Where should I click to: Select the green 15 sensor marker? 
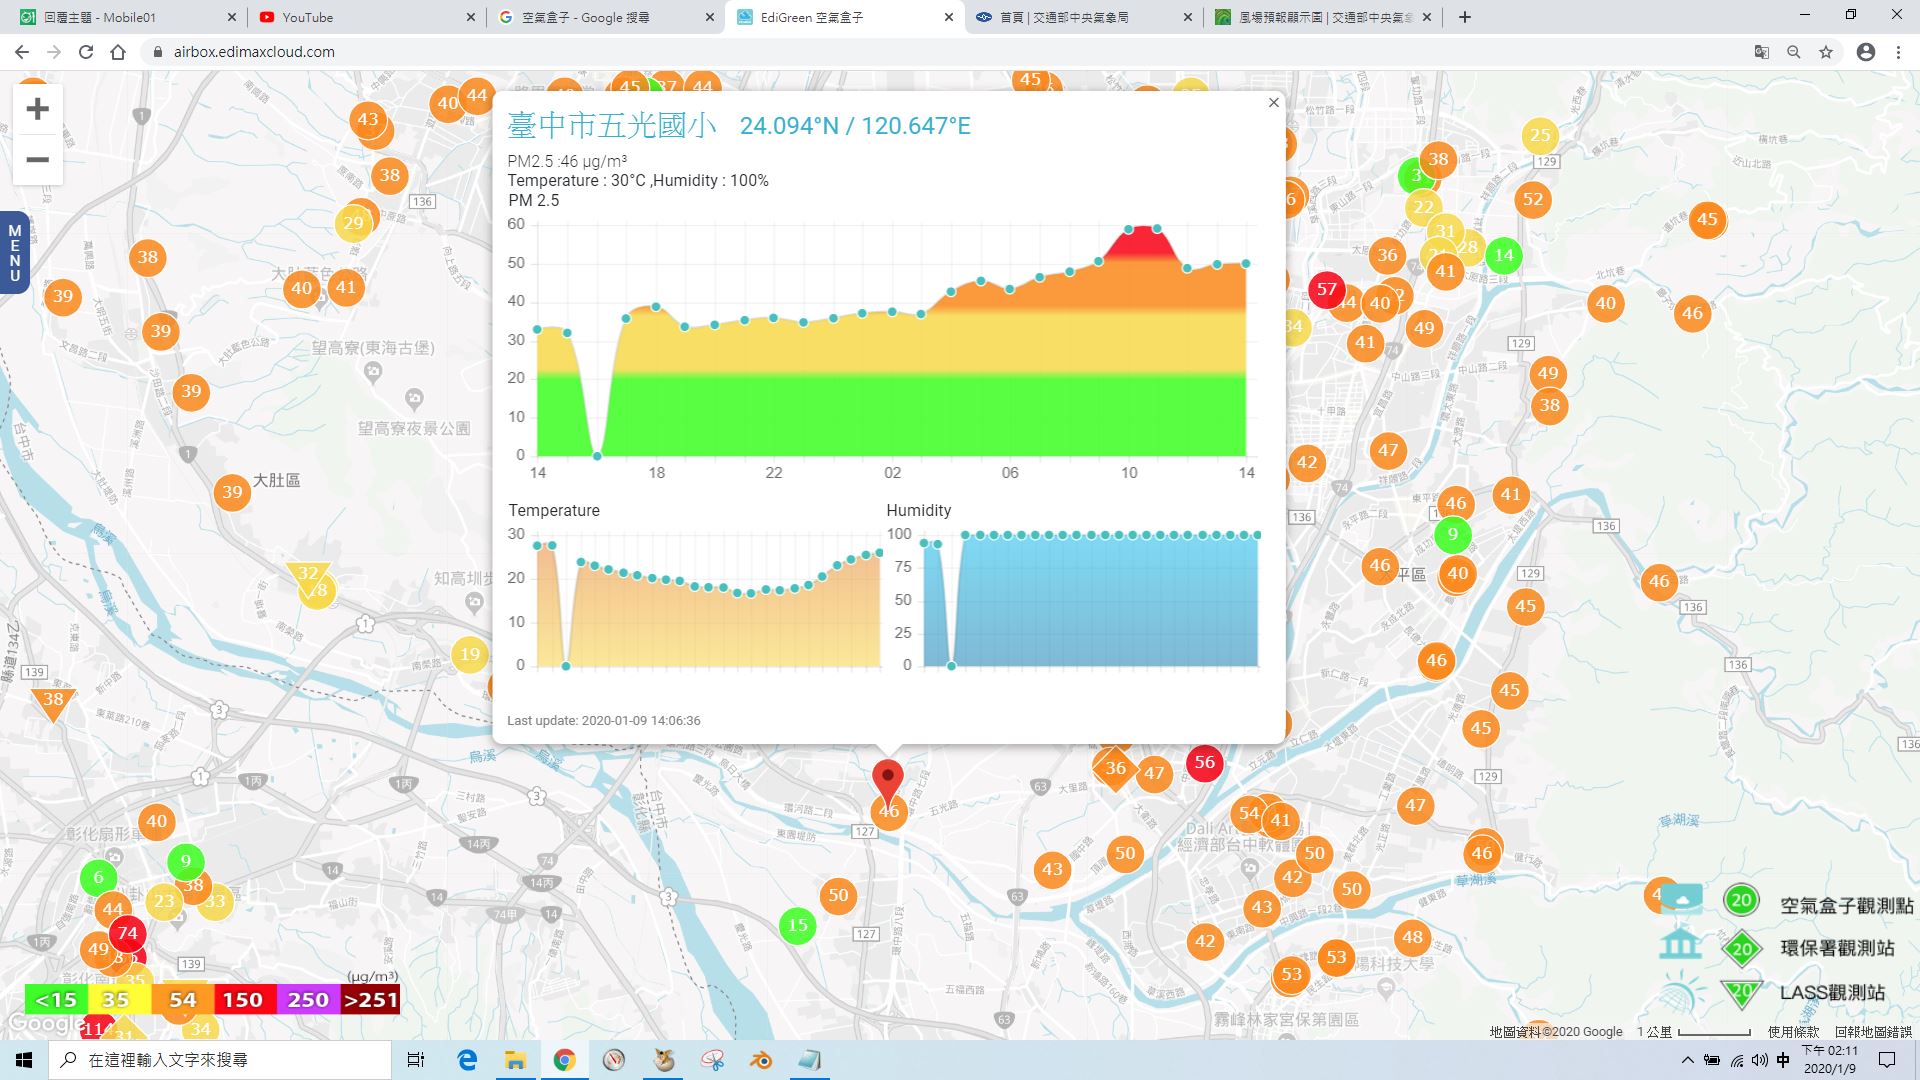pos(797,925)
